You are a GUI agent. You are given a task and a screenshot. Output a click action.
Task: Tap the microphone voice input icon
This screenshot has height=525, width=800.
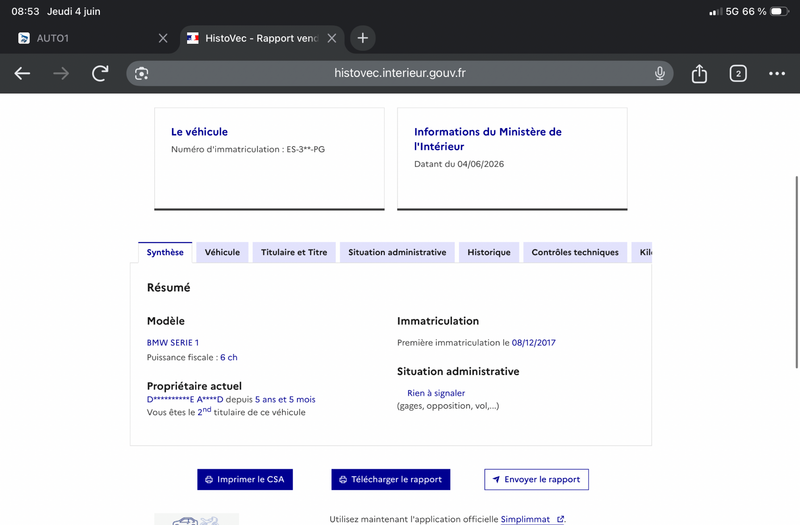660,73
